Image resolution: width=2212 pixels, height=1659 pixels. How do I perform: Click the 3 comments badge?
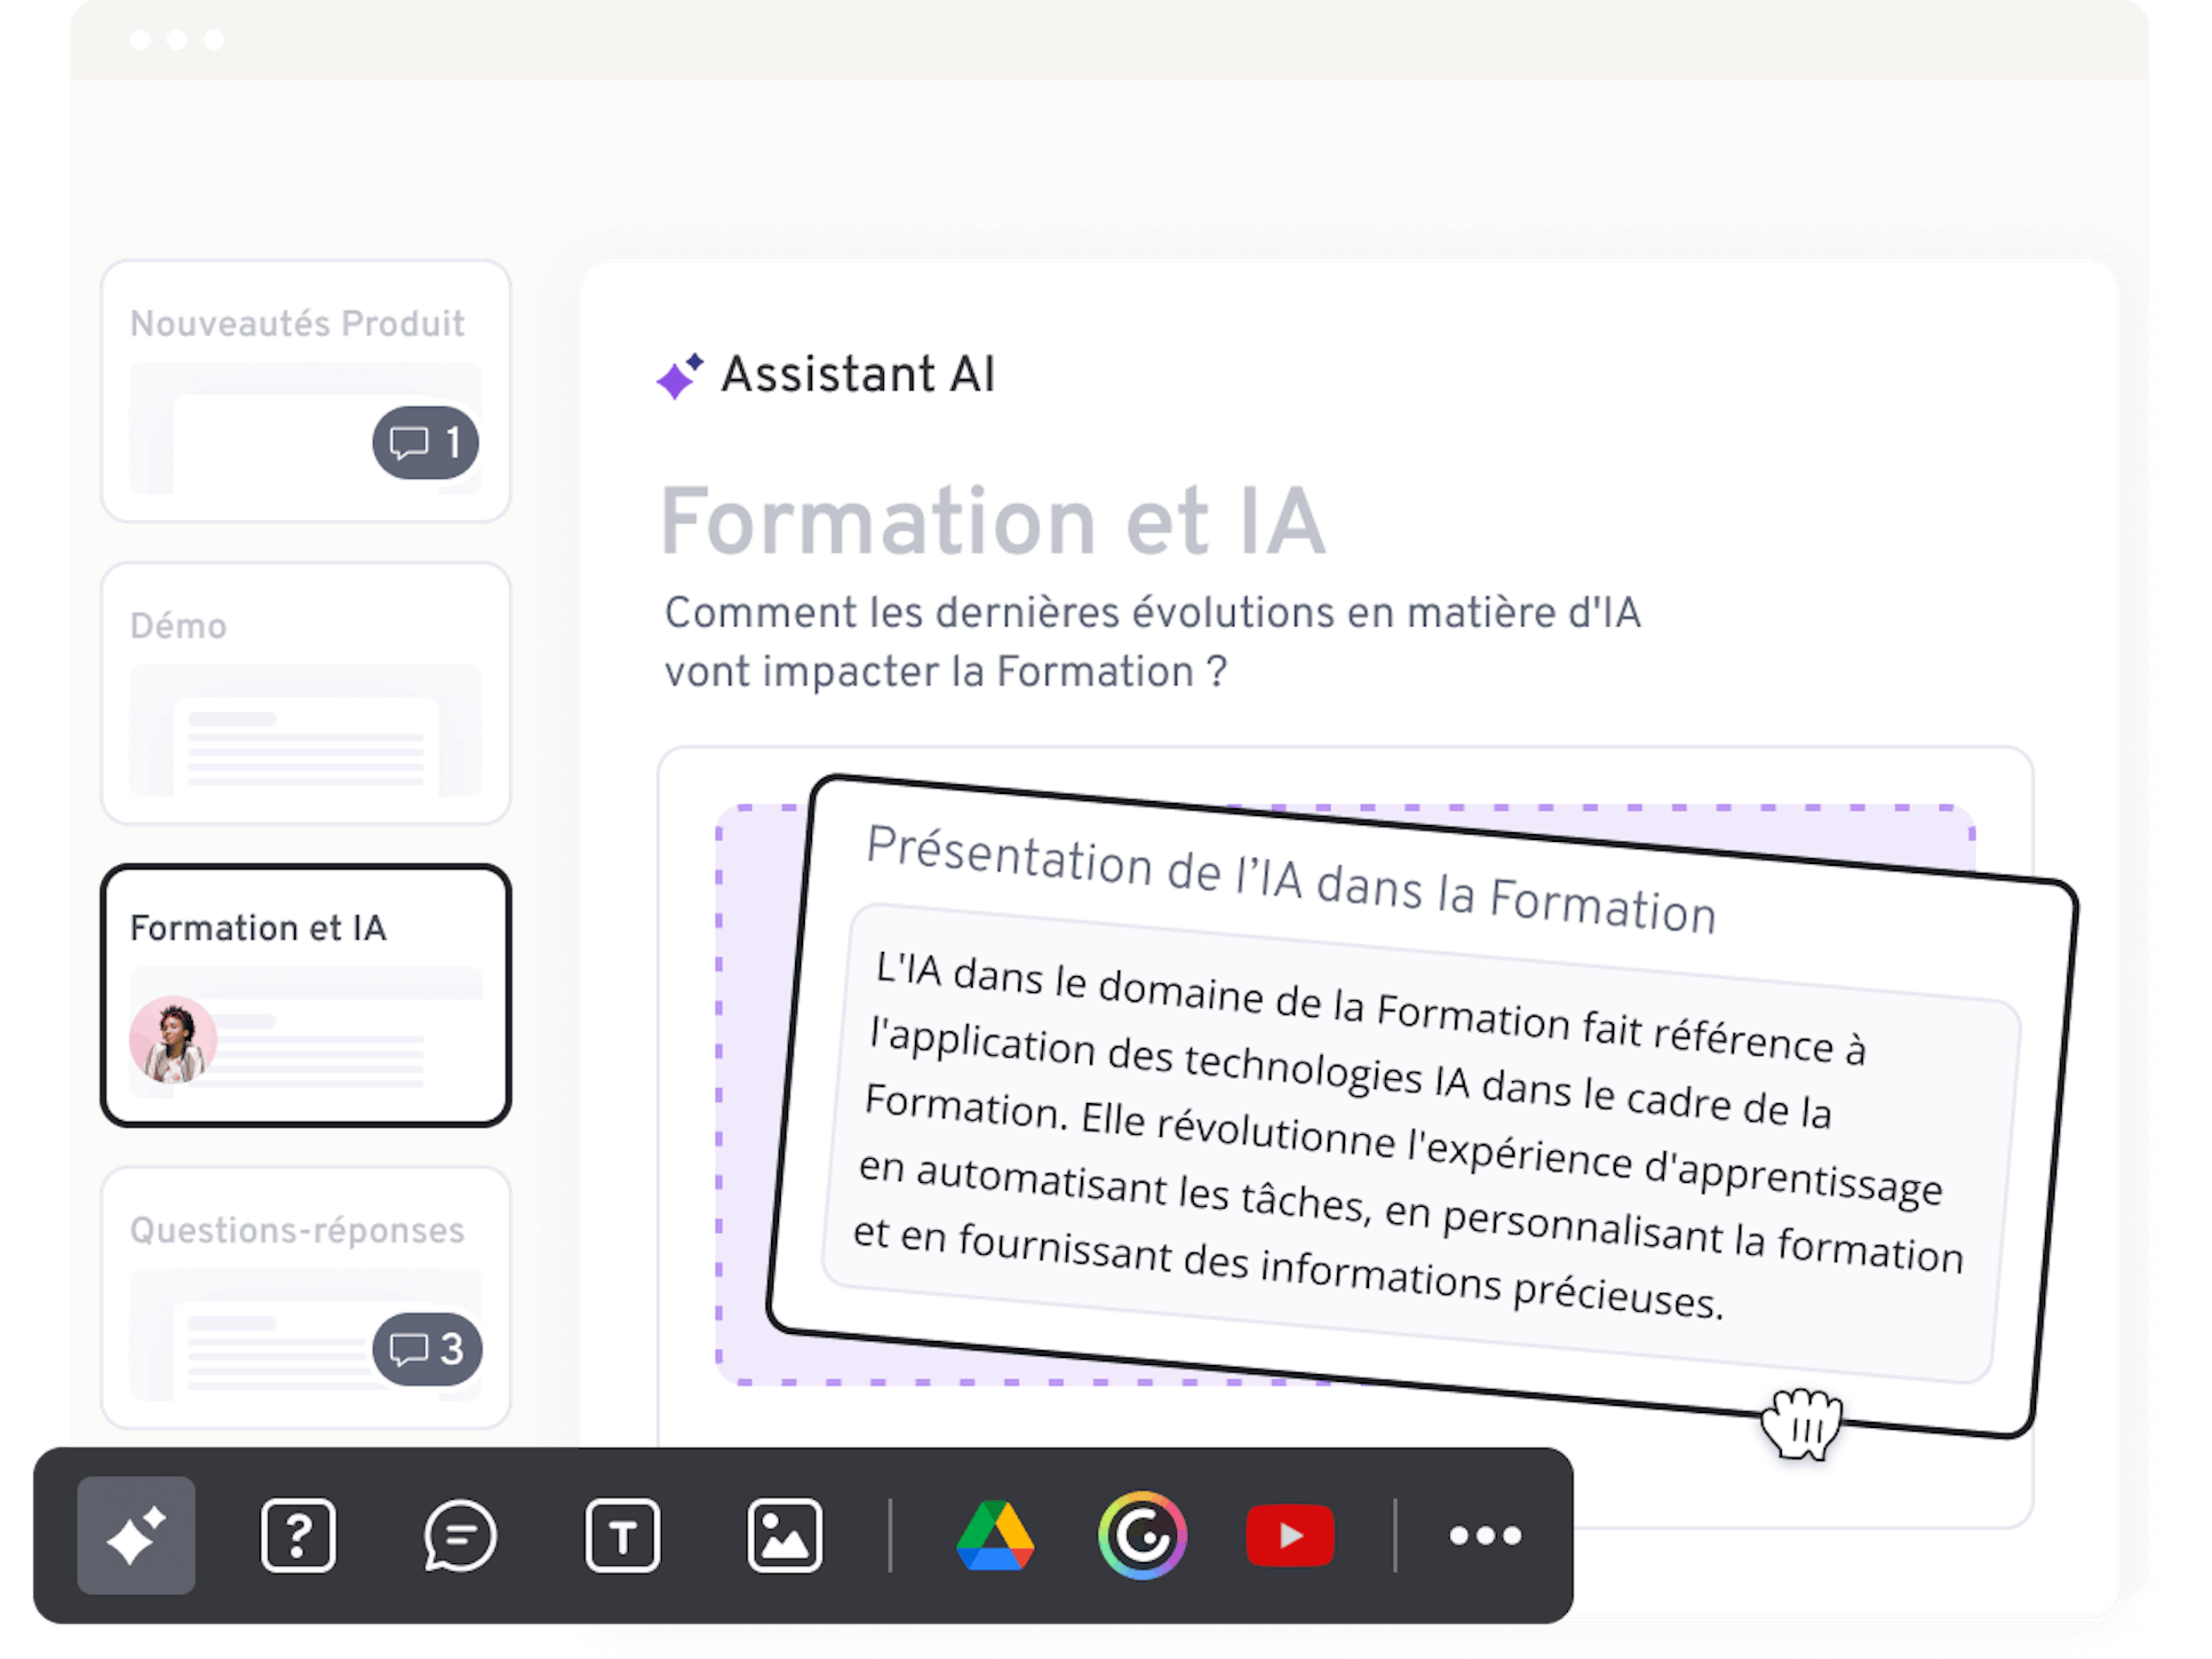coord(427,1349)
